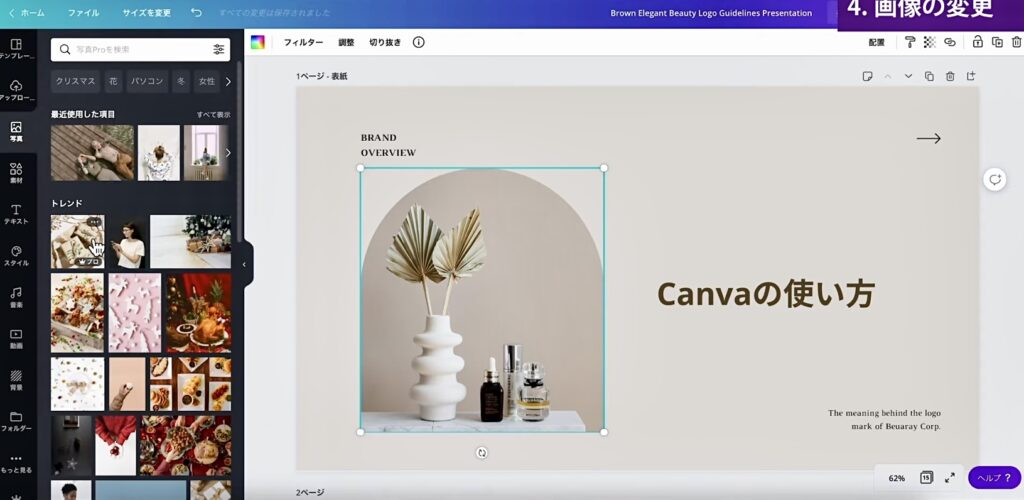This screenshot has height=500, width=1024.
Task: Delete page 1 using page trash icon
Action: 950,76
